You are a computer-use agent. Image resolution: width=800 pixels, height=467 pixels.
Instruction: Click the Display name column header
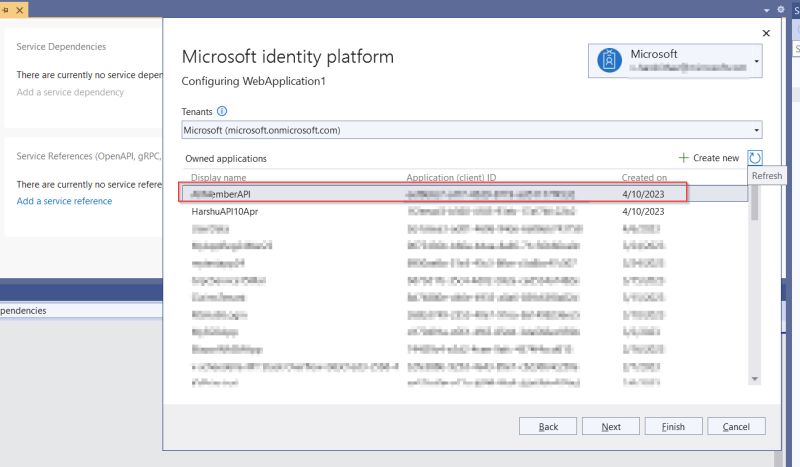[218, 178]
